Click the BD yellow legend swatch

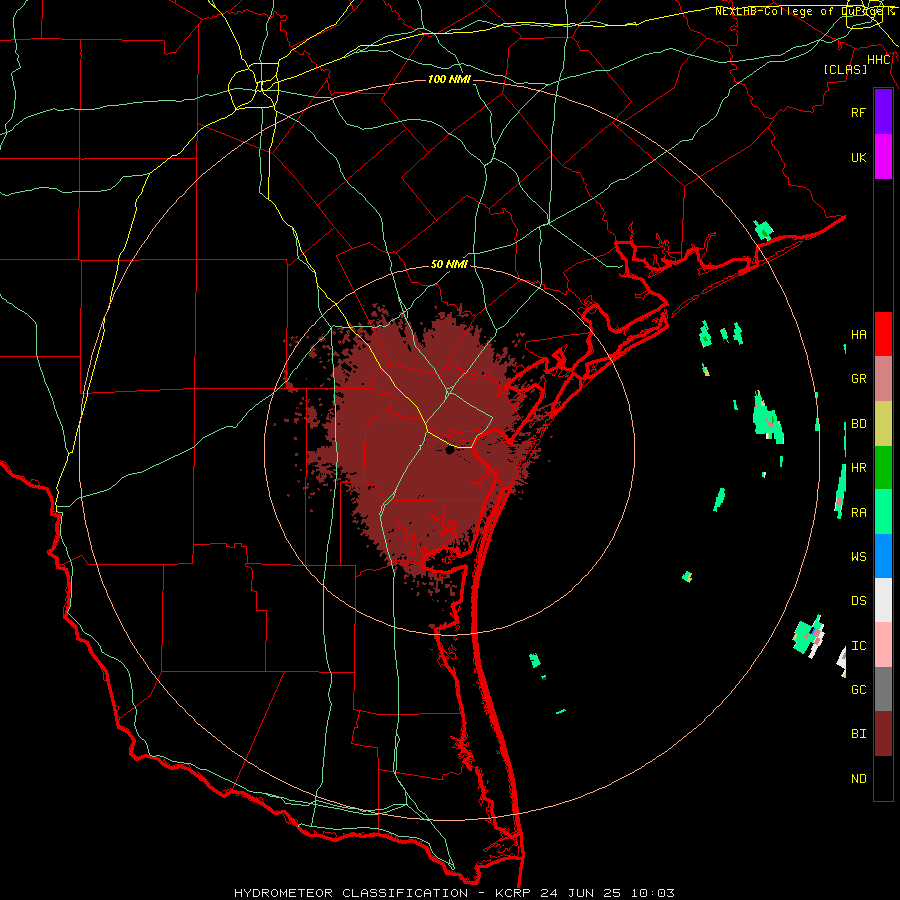pos(883,423)
